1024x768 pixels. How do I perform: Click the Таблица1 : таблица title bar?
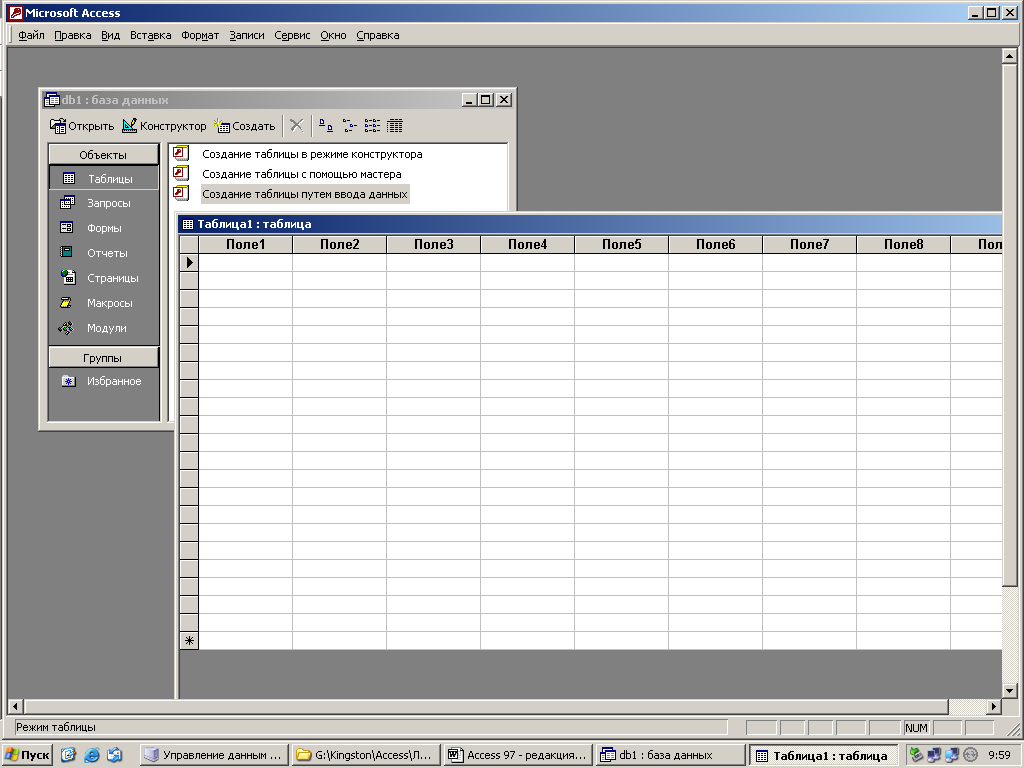tap(590, 224)
